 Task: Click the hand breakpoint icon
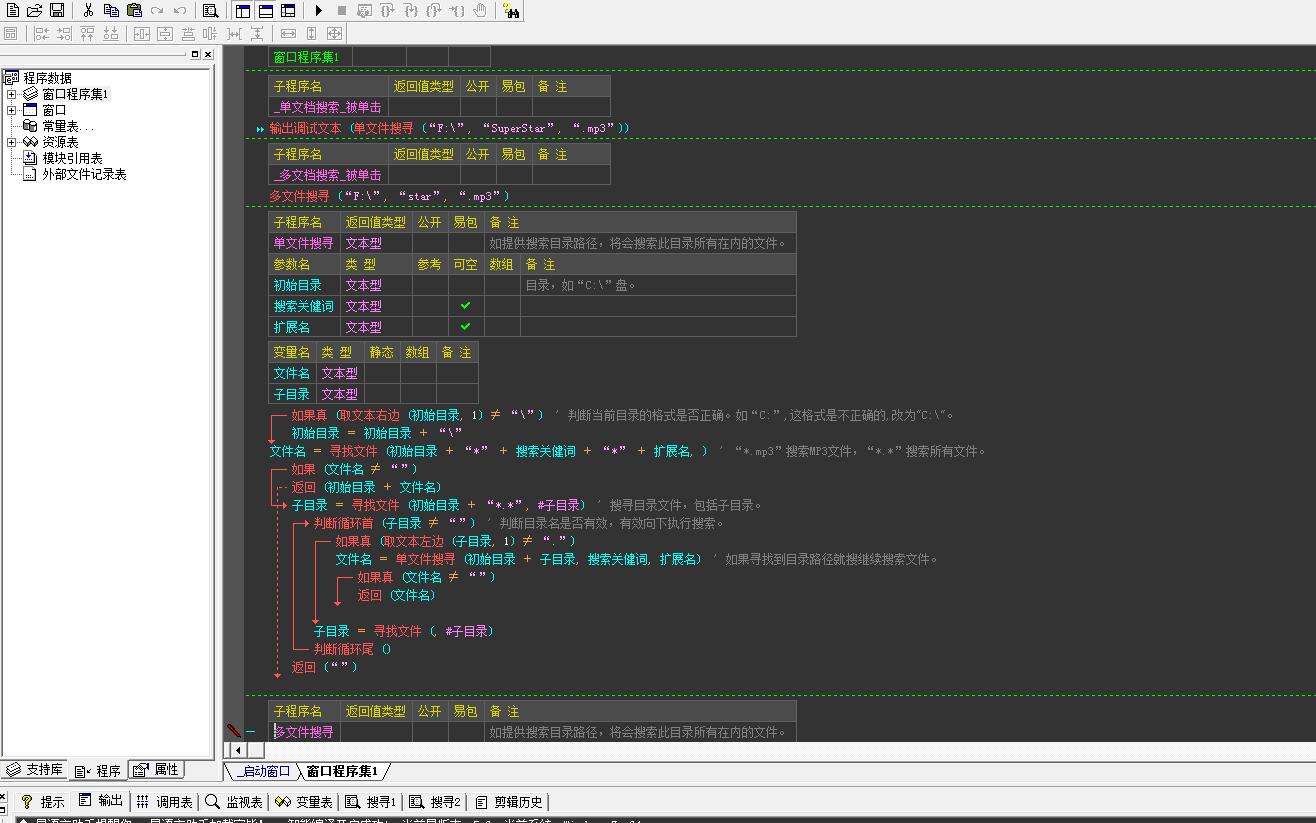tap(480, 11)
